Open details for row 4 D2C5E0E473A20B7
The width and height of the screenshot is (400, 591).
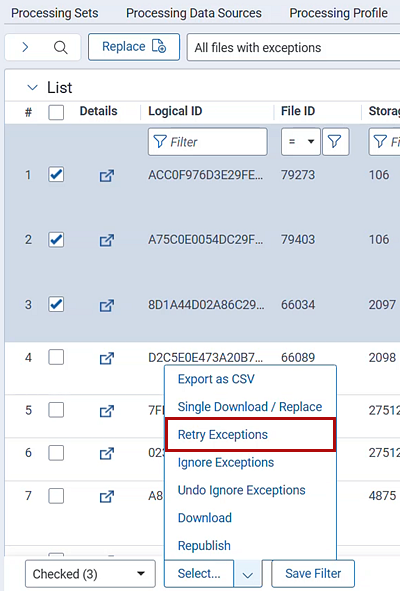coord(107,358)
